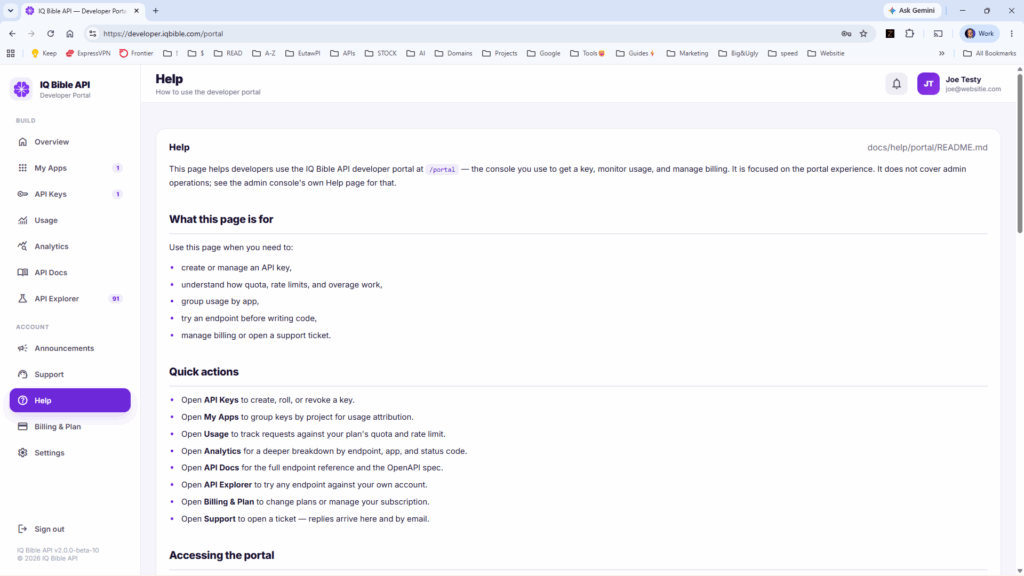Image resolution: width=1024 pixels, height=576 pixels.
Task: Click the Joe Testy account name
Action: tap(963, 80)
